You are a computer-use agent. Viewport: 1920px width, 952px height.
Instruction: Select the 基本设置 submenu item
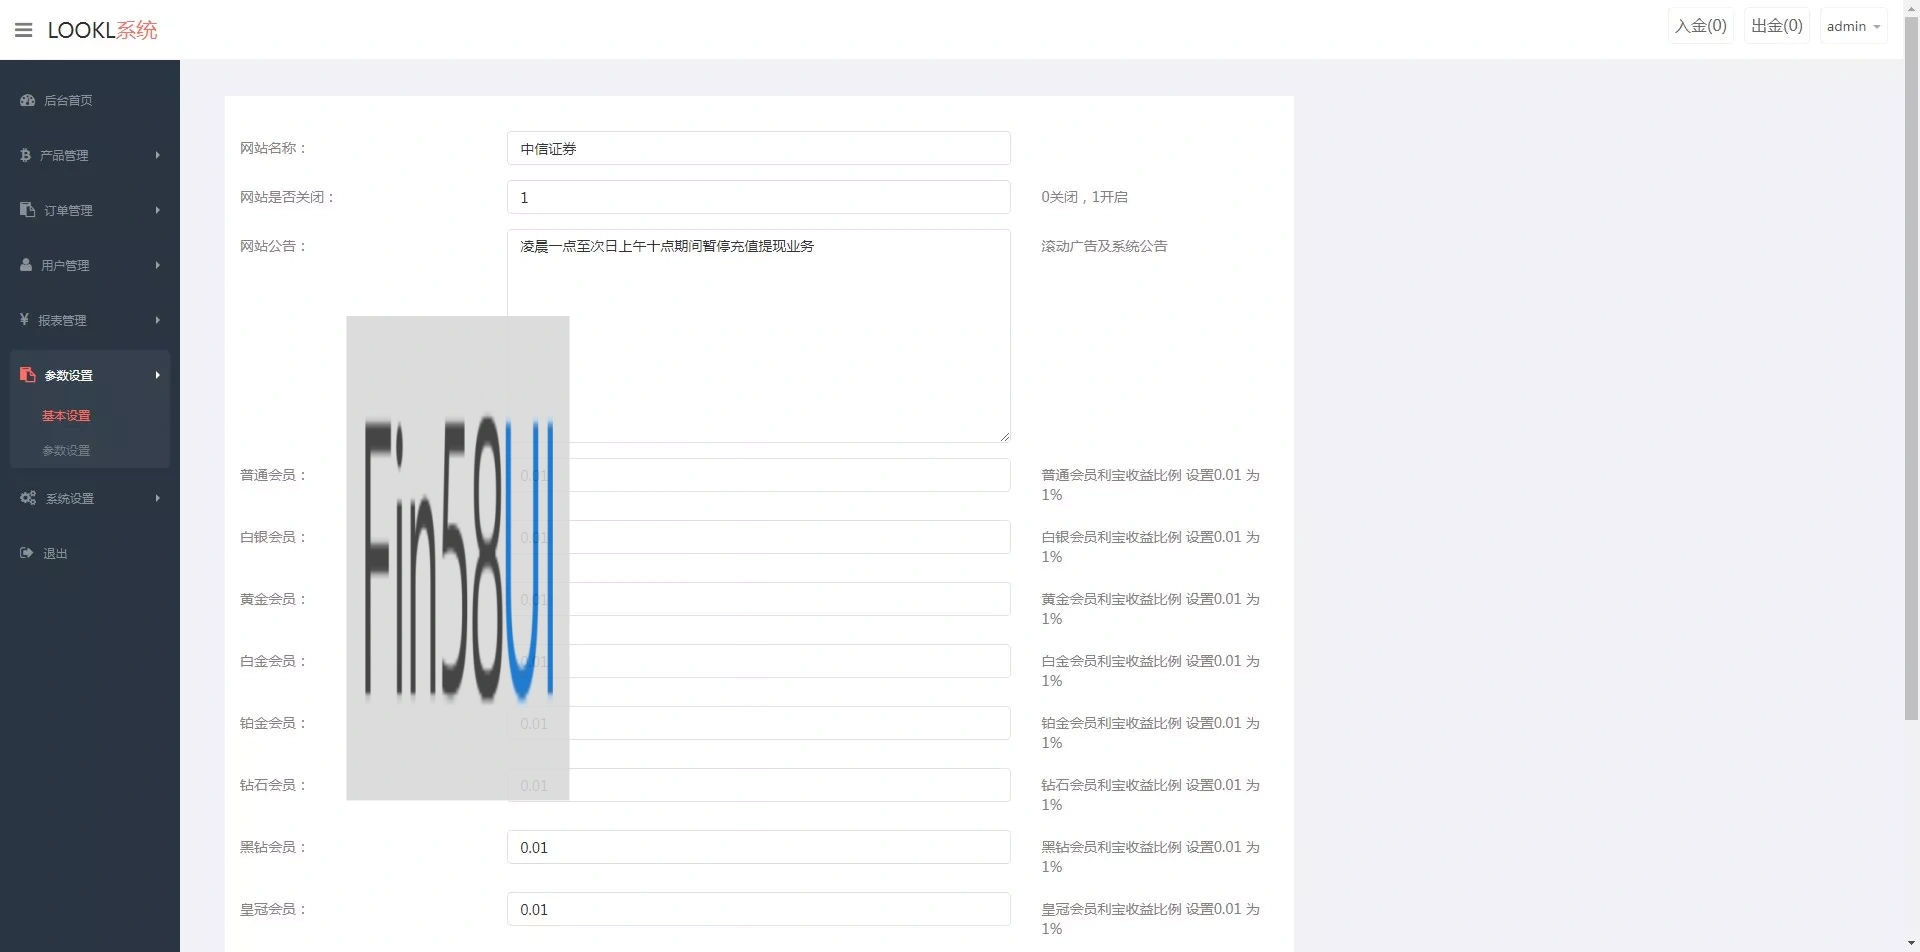click(x=66, y=415)
